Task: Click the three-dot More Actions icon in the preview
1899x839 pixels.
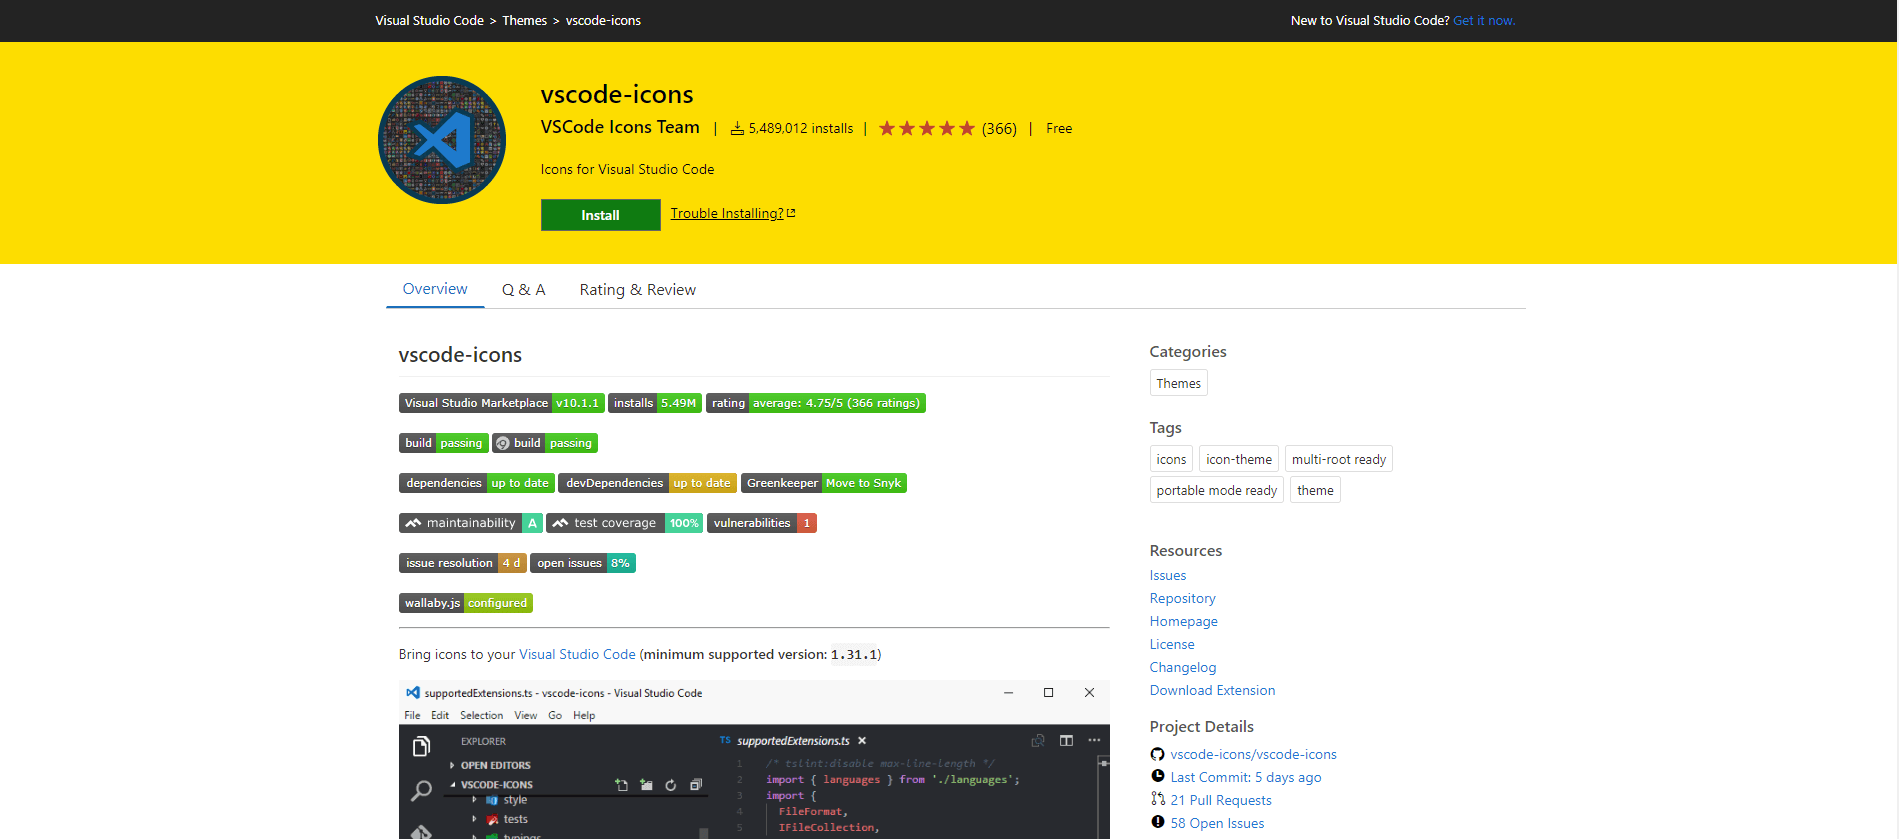Action: [x=1094, y=741]
